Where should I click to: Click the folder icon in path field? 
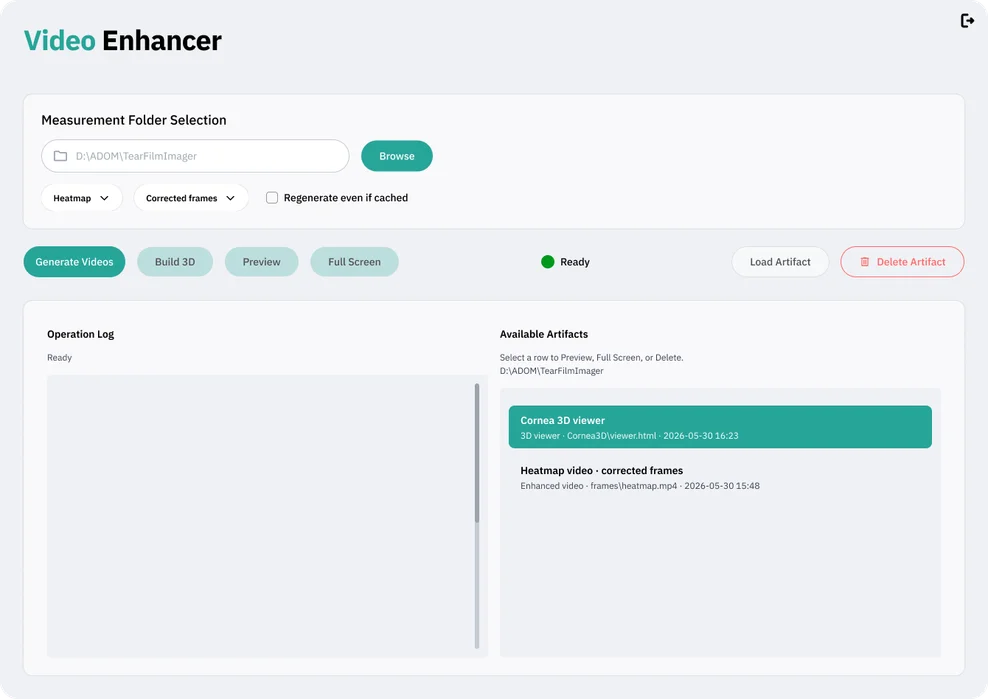coord(60,156)
